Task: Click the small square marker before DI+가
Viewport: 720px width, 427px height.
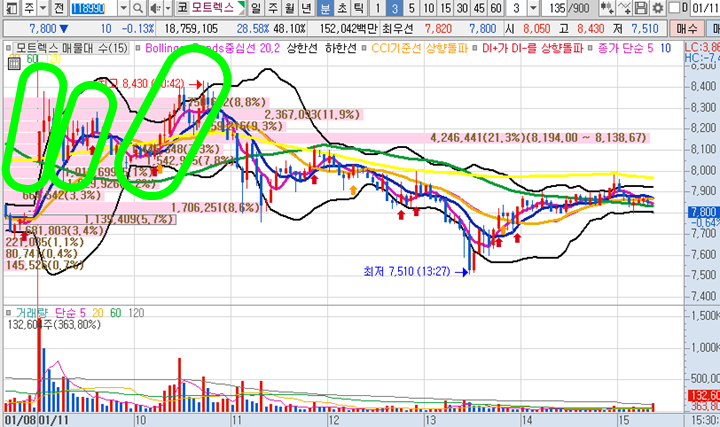Action: click(x=475, y=48)
